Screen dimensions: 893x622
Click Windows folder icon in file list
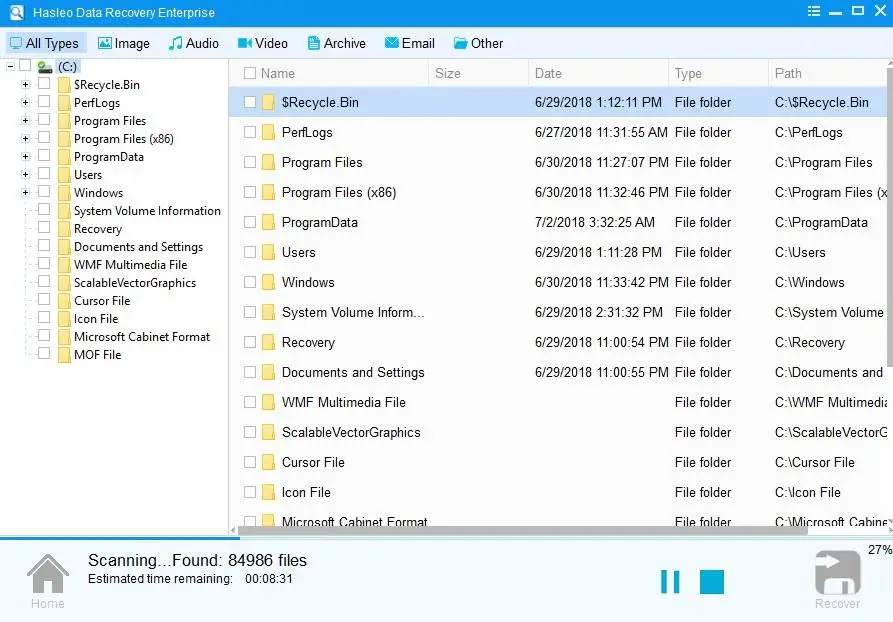(268, 283)
